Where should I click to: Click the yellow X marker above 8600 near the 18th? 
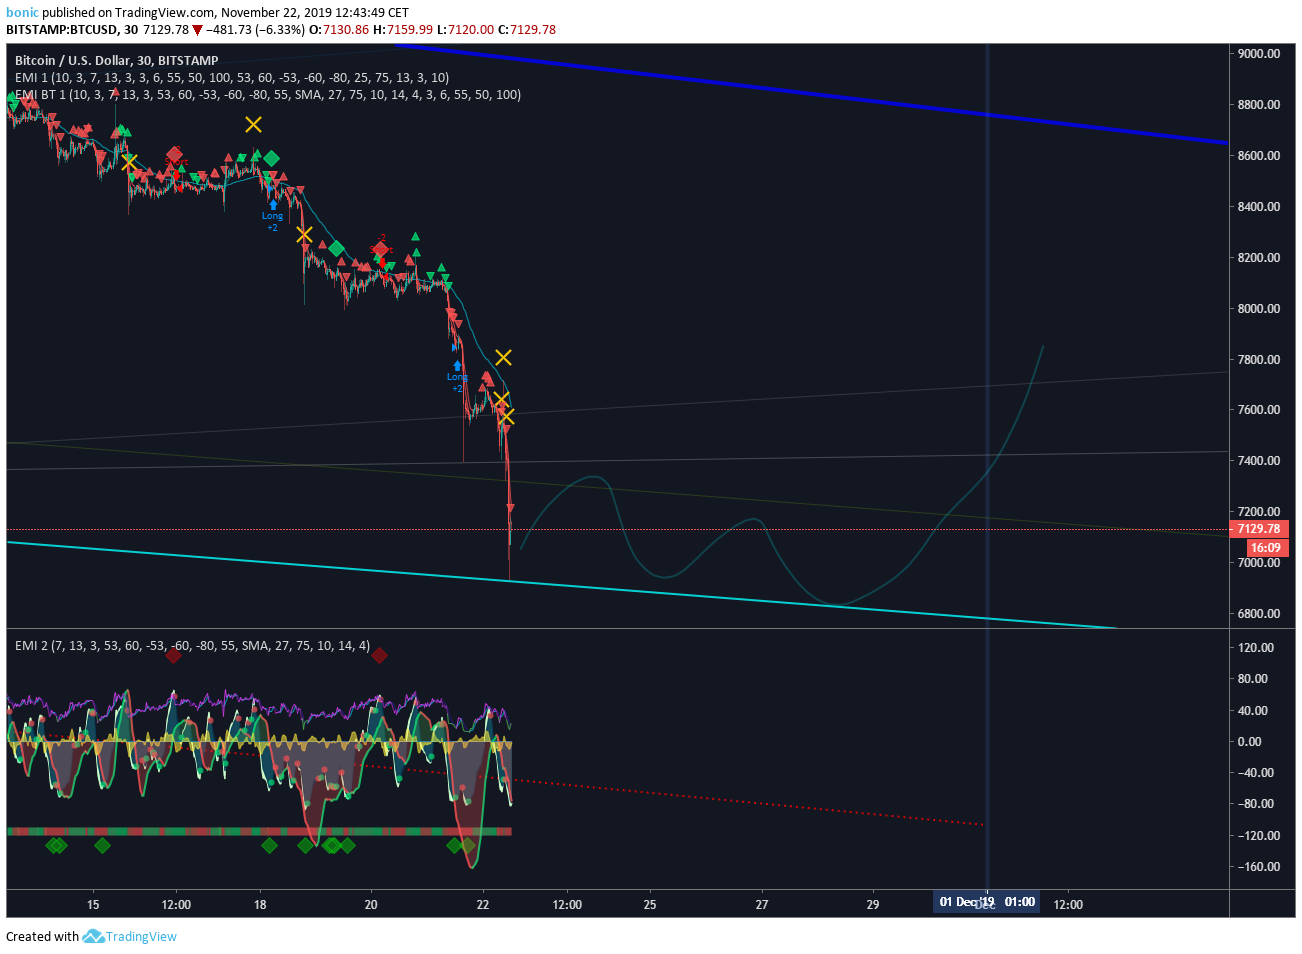click(x=253, y=124)
